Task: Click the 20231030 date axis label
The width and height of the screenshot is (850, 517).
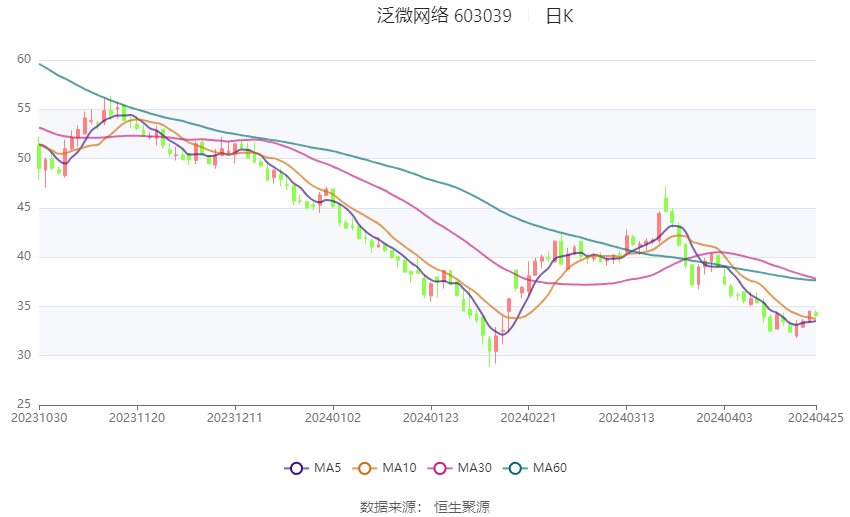Action: pyautogui.click(x=39, y=418)
